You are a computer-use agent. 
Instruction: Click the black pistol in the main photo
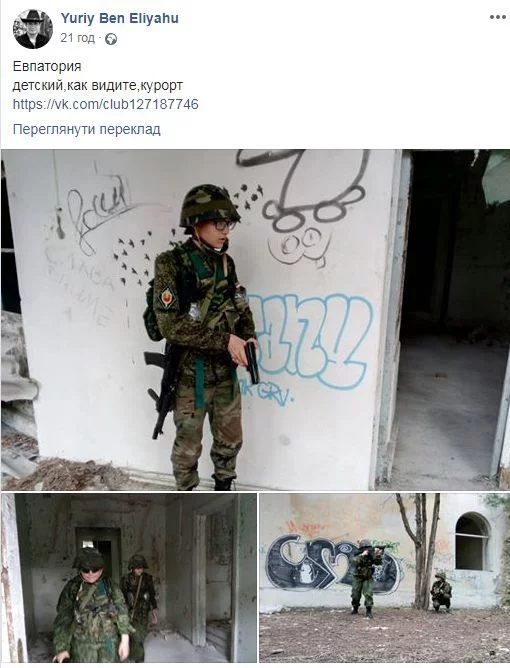pyautogui.click(x=252, y=362)
